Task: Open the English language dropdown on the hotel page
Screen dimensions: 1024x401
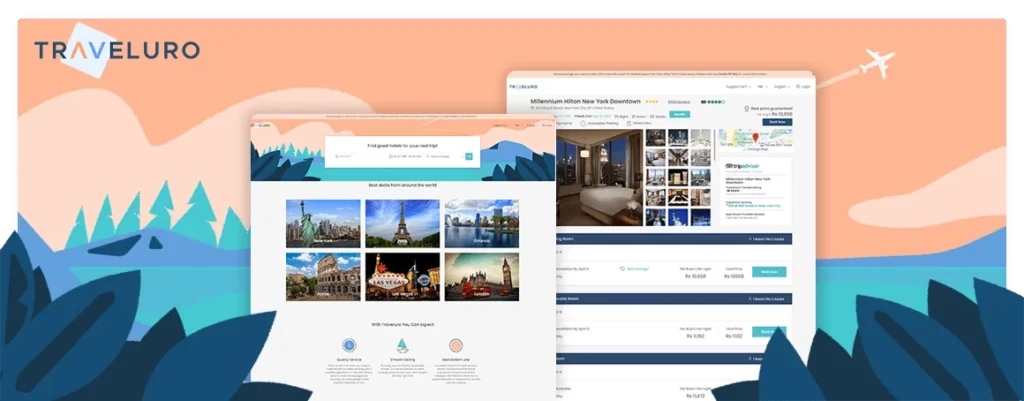Action: pos(782,86)
